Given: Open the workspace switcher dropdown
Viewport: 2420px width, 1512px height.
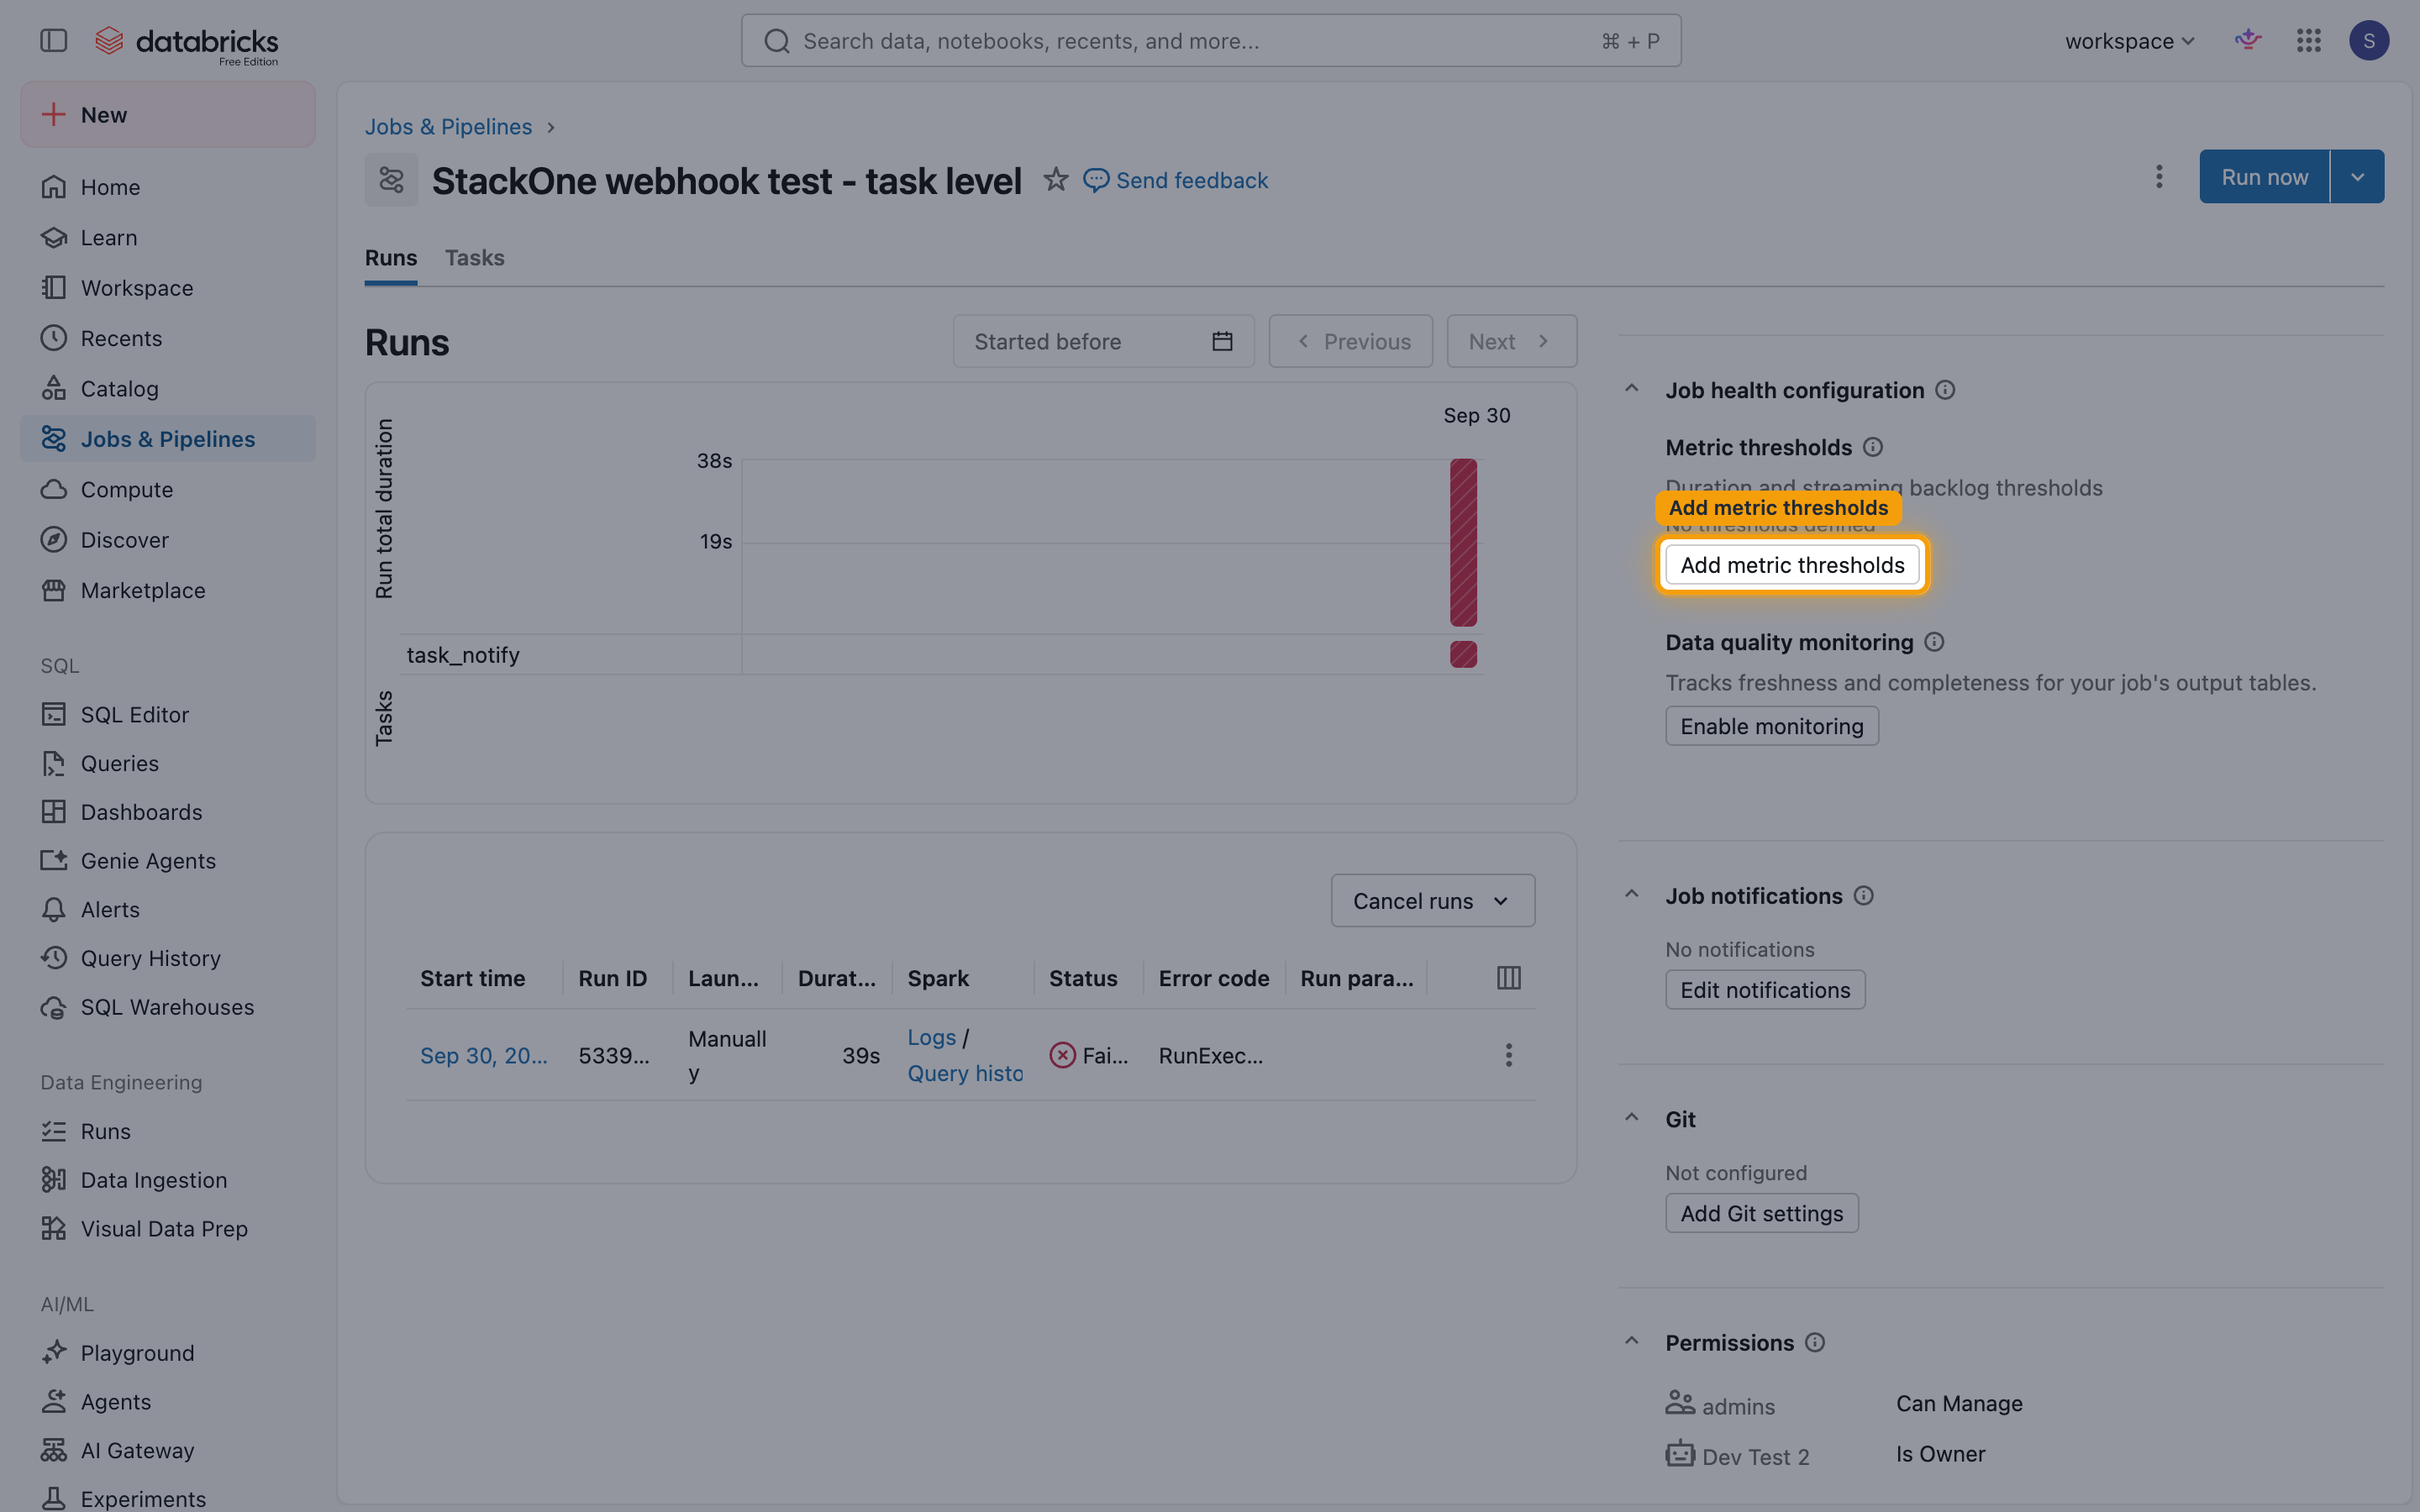Looking at the screenshot, I should coord(2130,41).
